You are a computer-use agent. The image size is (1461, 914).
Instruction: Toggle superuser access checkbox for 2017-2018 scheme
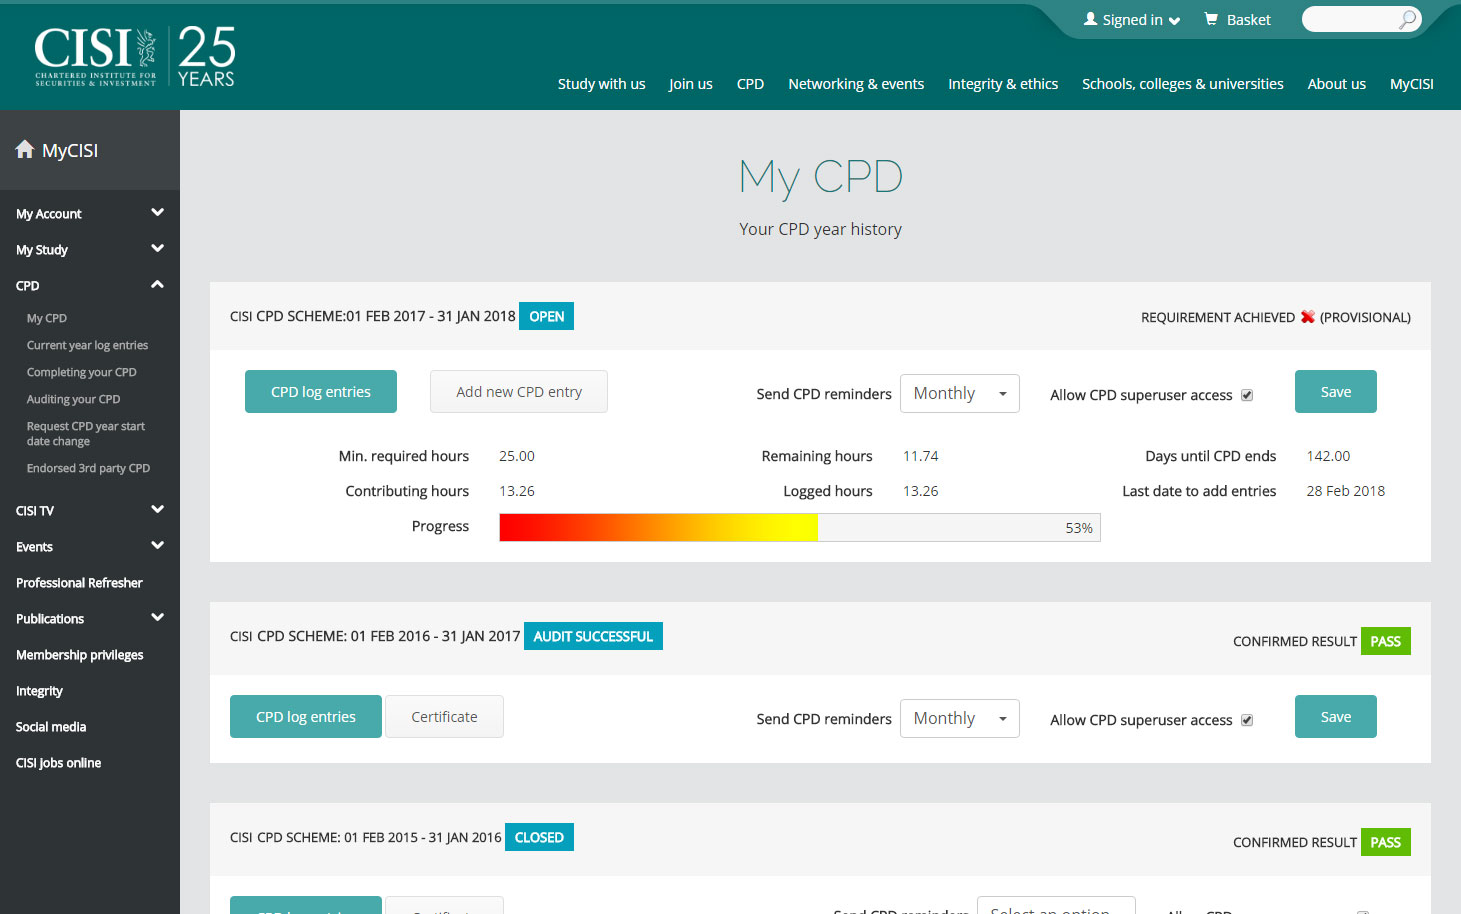1247,395
